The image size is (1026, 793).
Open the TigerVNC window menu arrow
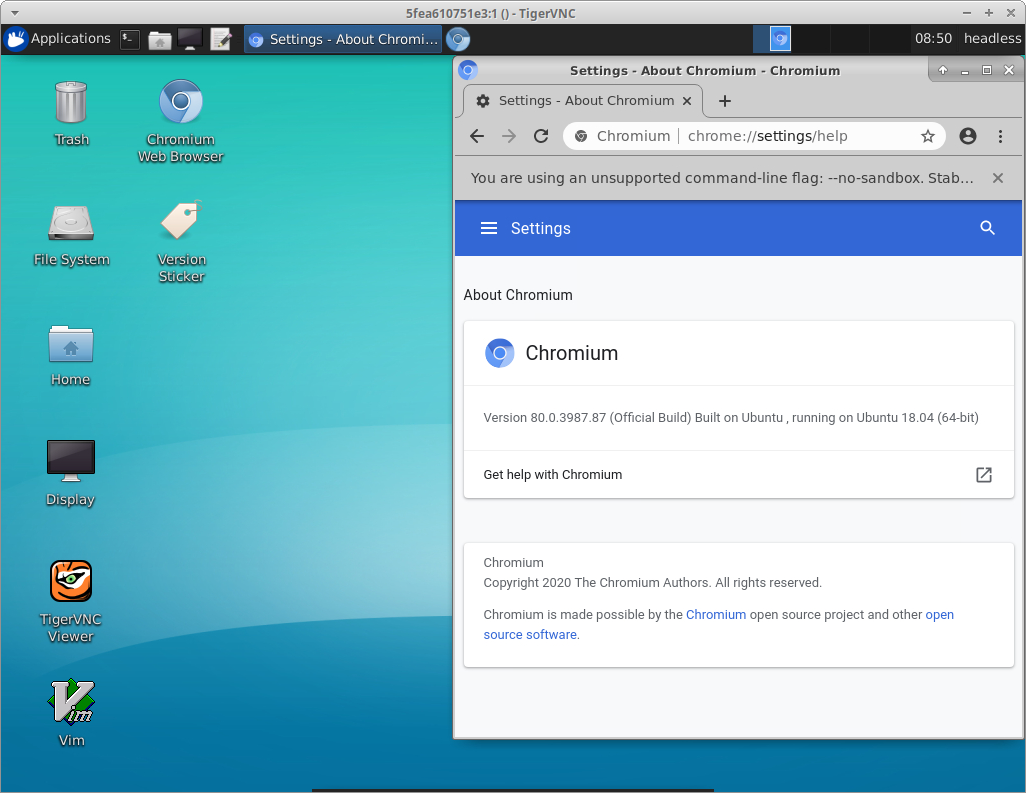coord(14,12)
